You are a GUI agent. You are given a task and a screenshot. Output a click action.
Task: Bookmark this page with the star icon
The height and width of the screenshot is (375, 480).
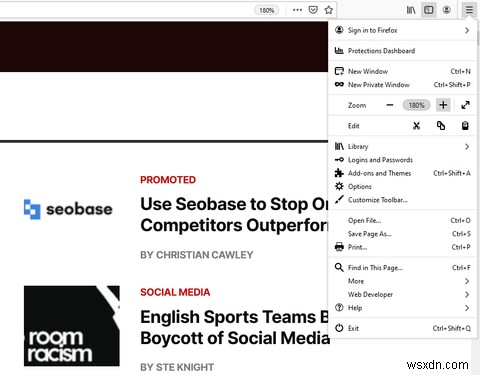(329, 10)
